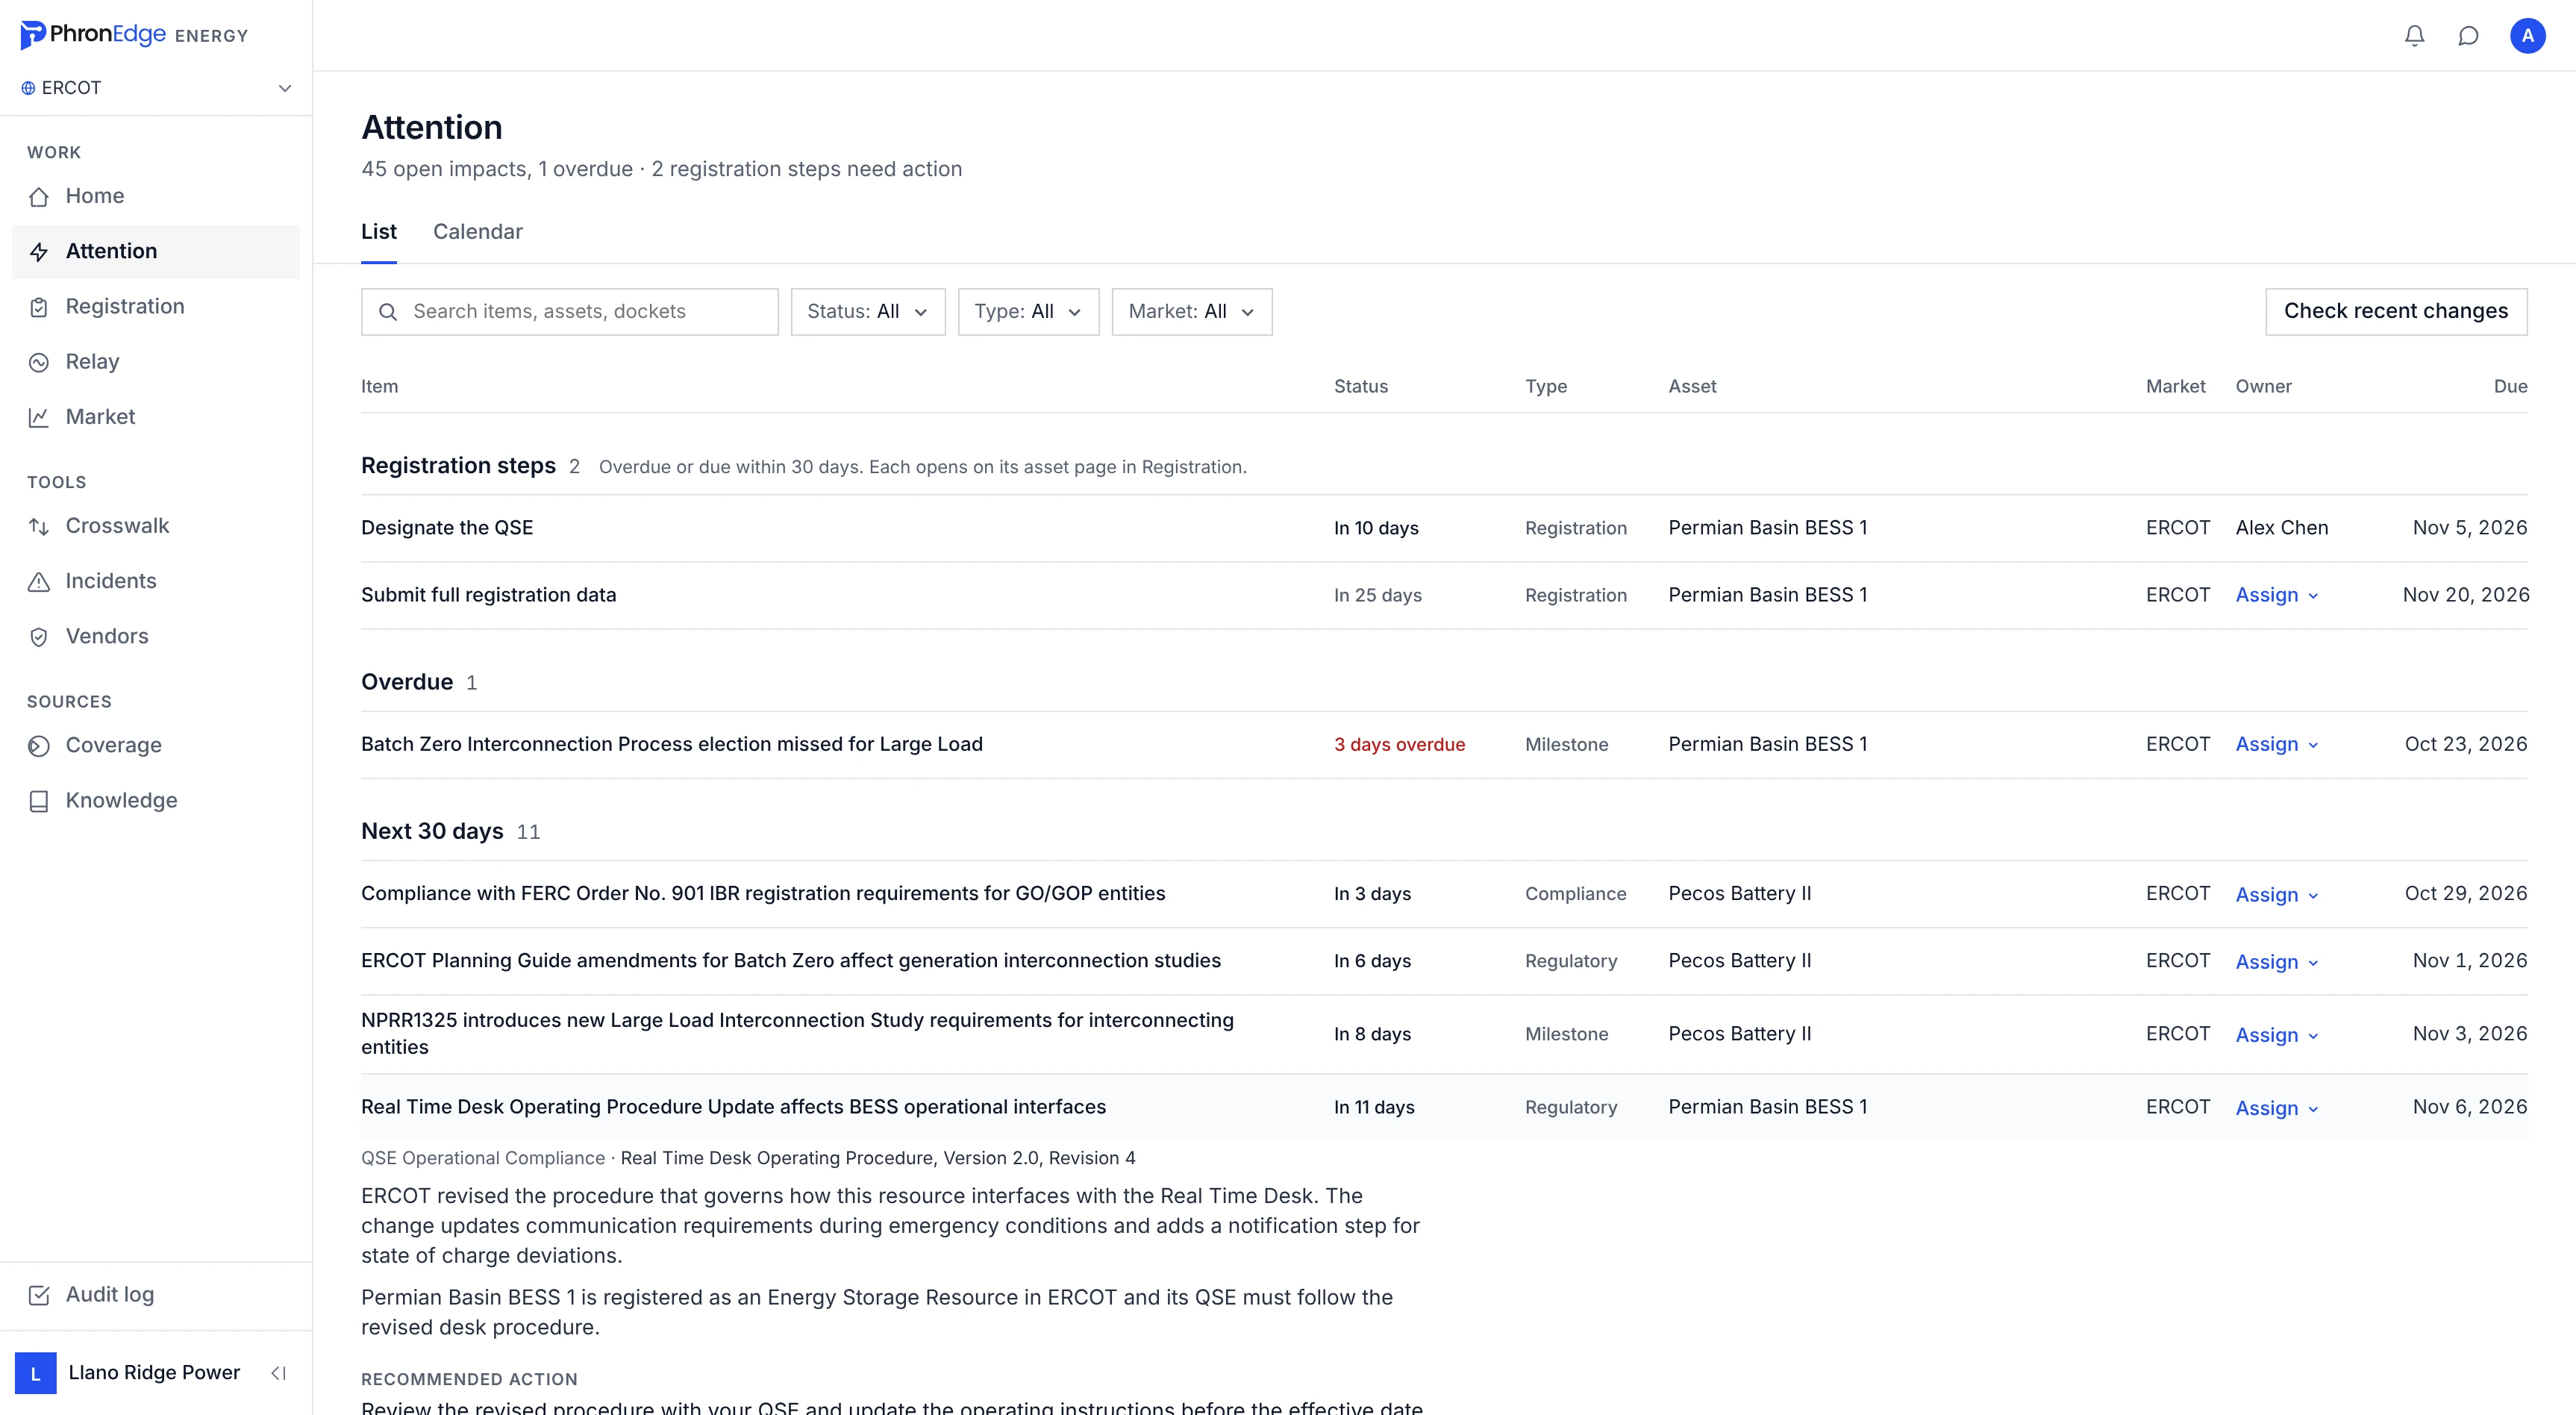Click the Nov 20, 2026 due date
The width and height of the screenshot is (2576, 1415).
(x=2465, y=595)
